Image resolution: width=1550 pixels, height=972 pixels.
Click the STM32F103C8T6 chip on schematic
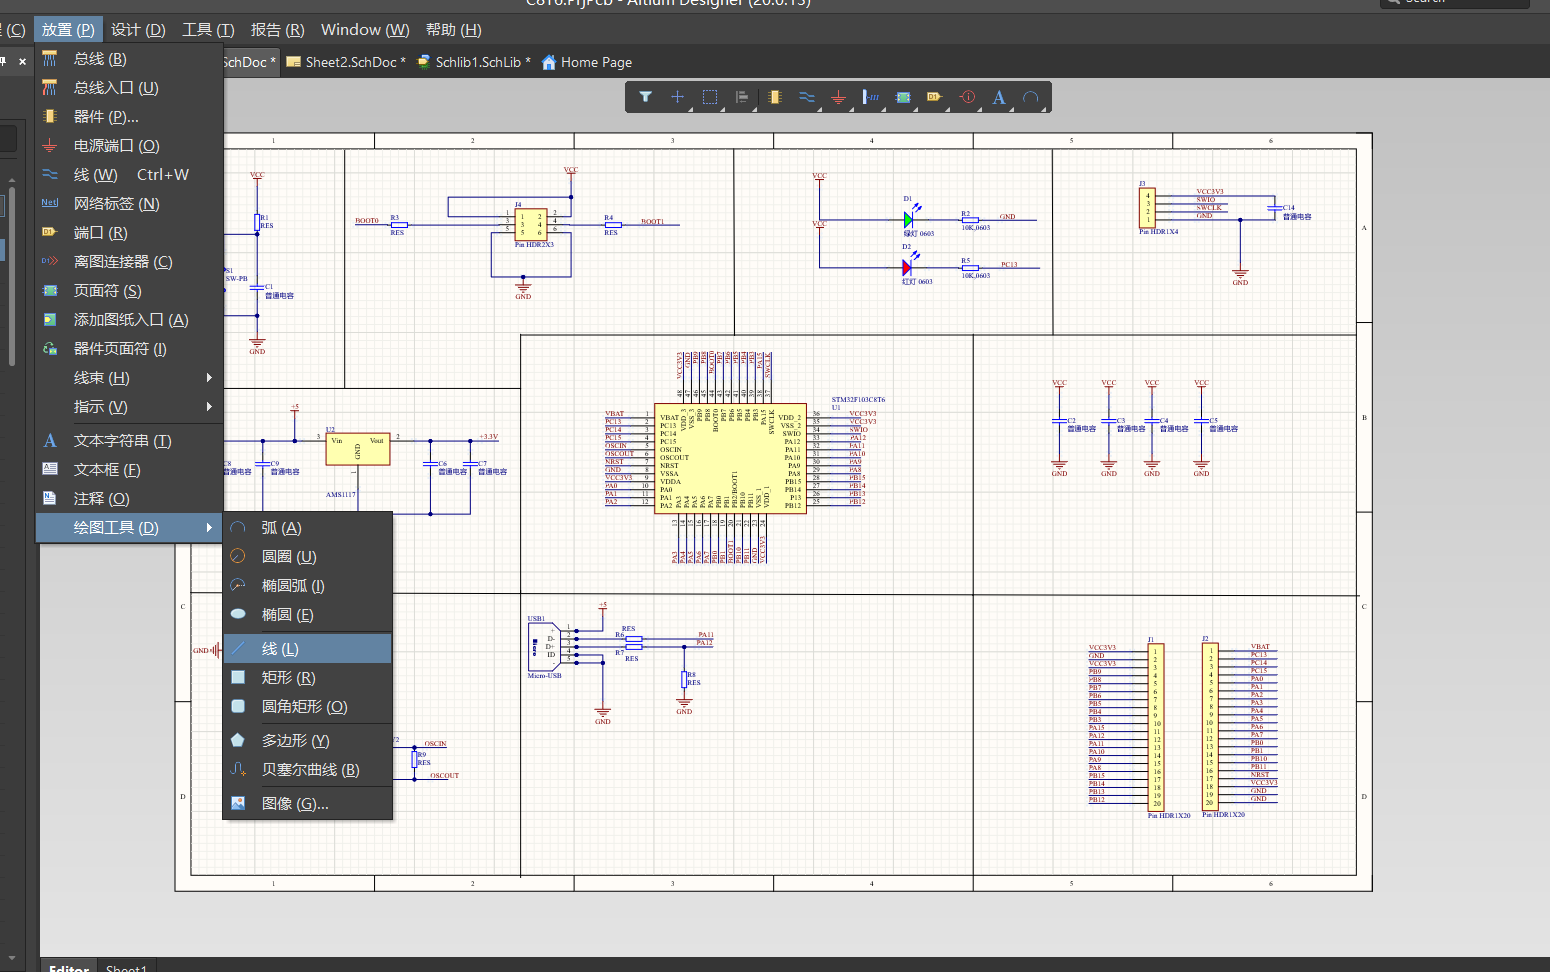pyautogui.click(x=730, y=459)
